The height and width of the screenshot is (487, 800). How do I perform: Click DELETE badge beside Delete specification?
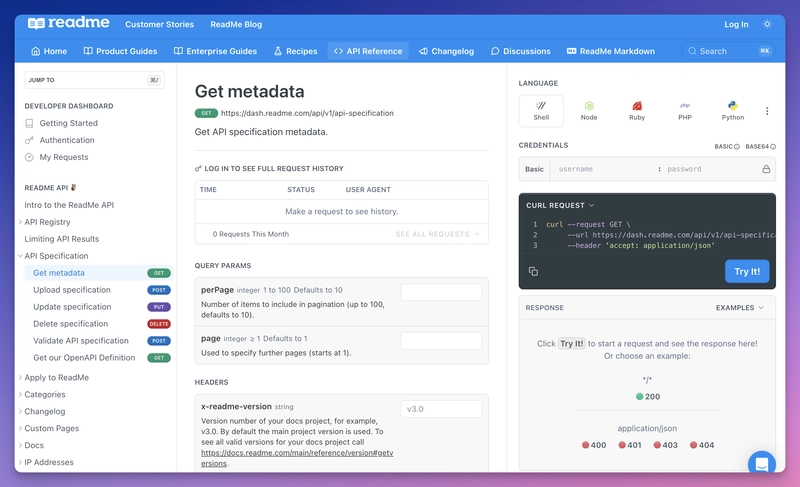point(159,324)
